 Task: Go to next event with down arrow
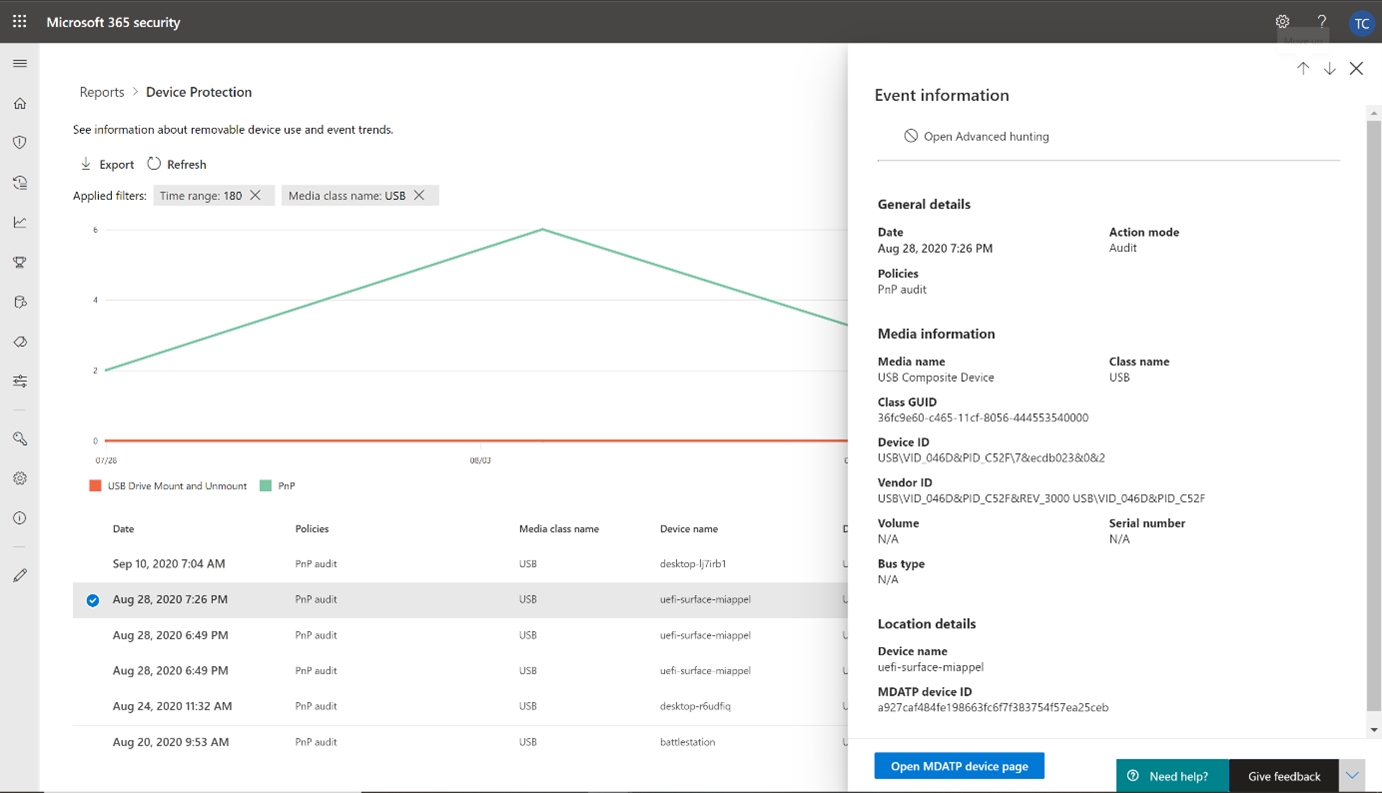click(1329, 69)
